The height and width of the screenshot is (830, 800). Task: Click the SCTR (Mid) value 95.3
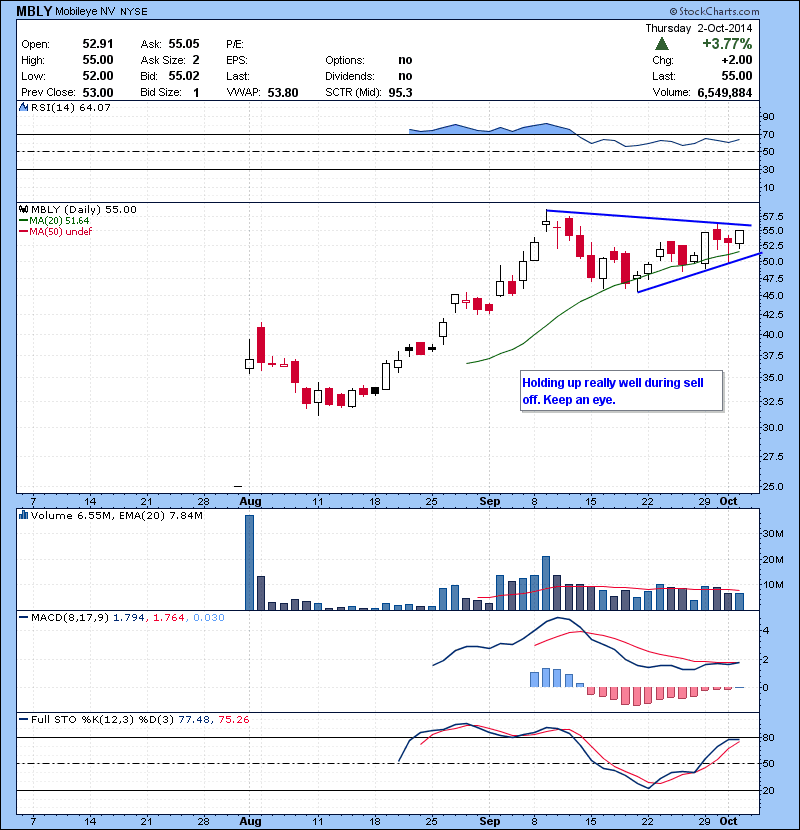(400, 93)
